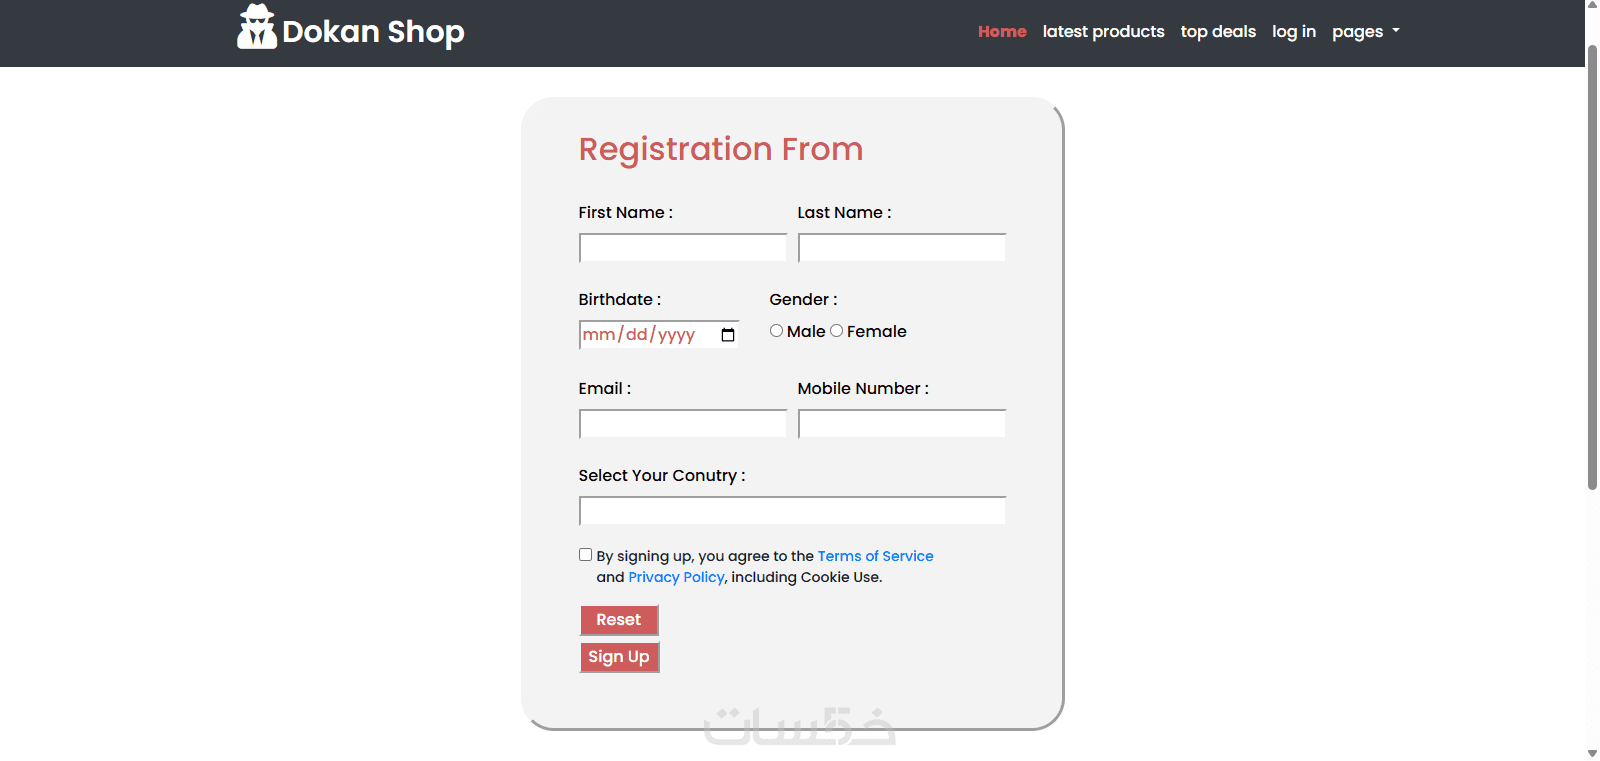Open top deals nav item
Image resolution: width=1600 pixels, height=761 pixels.
click(1218, 32)
